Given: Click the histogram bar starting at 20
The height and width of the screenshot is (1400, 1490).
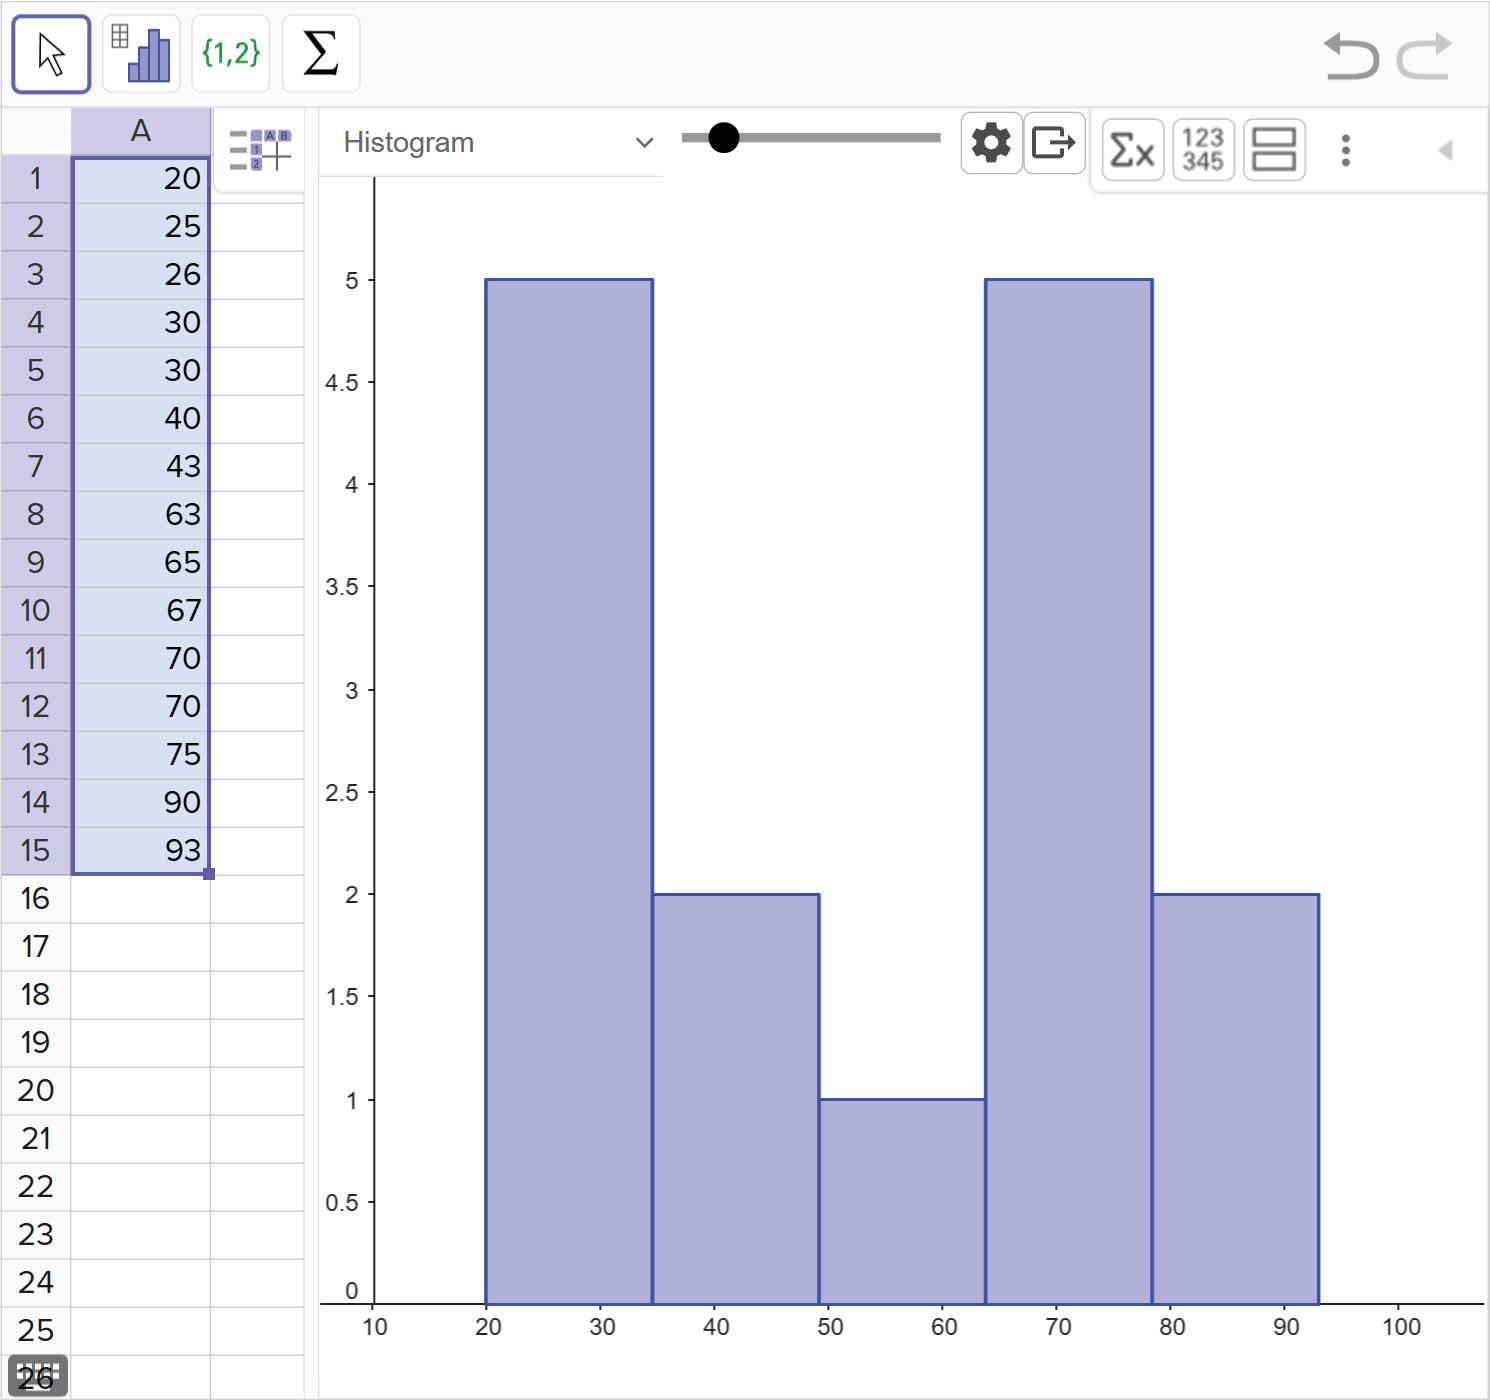Looking at the screenshot, I should click(569, 791).
